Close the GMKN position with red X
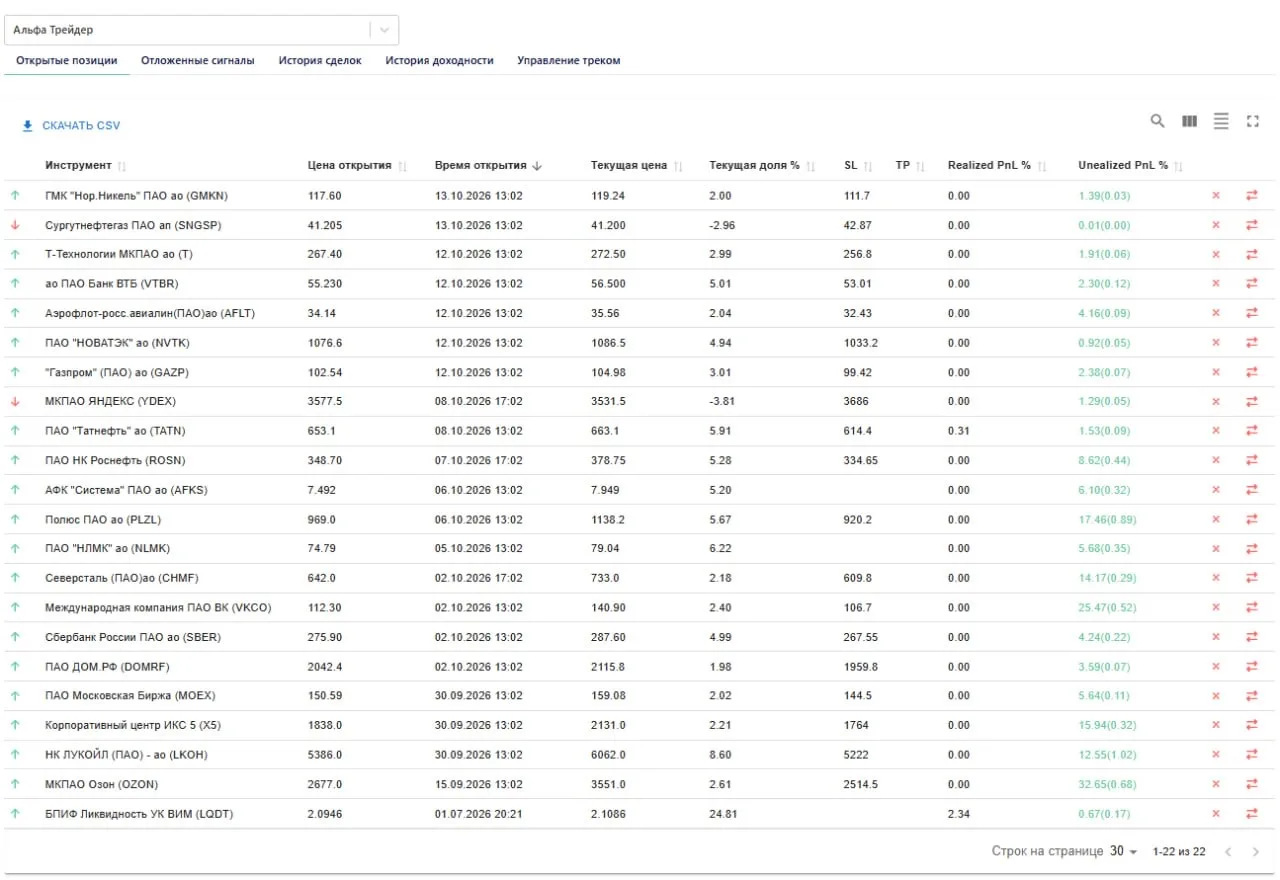This screenshot has width=1280, height=880. [1216, 196]
